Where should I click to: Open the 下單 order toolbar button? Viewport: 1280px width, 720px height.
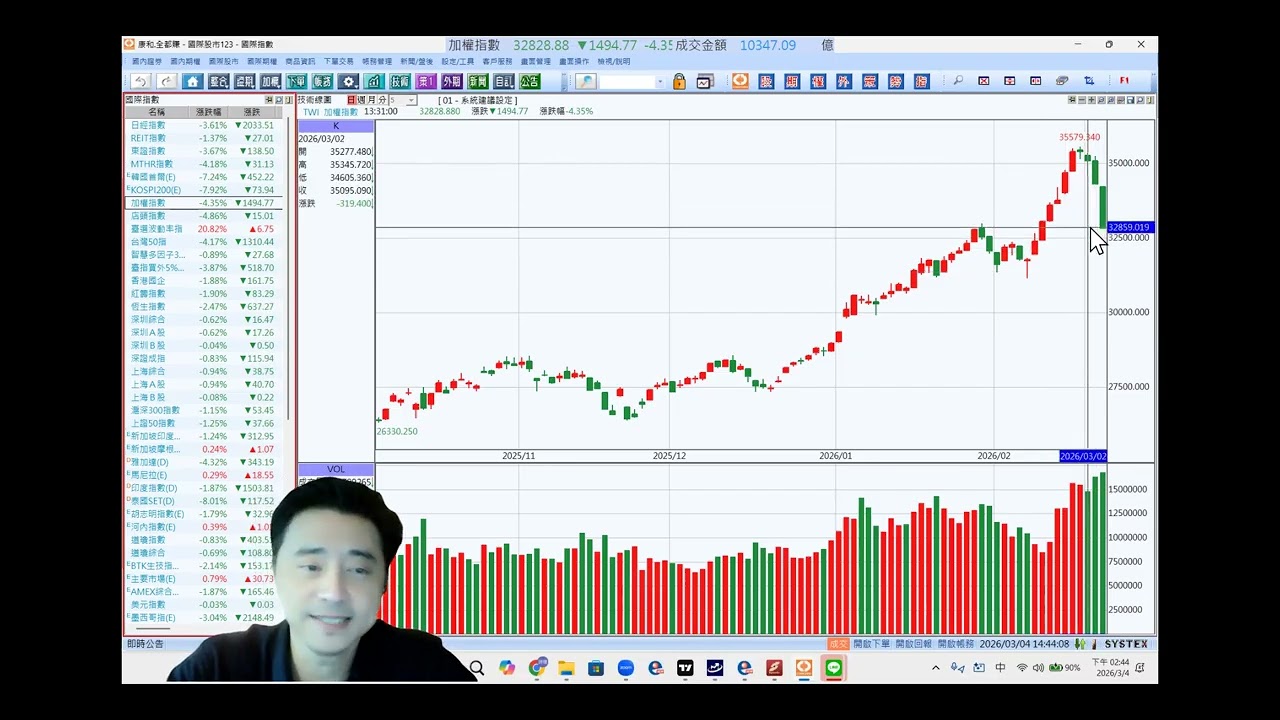297,81
